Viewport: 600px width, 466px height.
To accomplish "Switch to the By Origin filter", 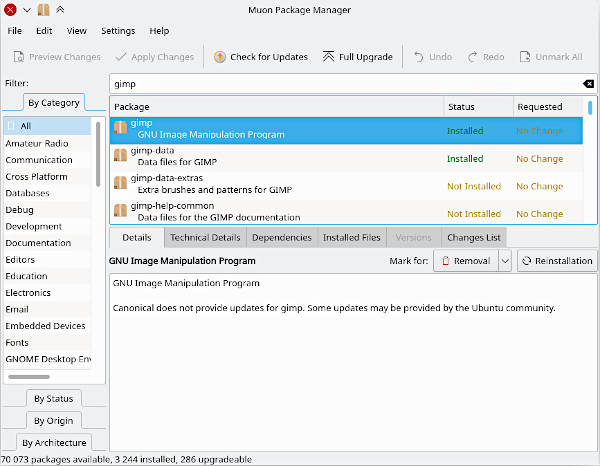I will pos(54,420).
